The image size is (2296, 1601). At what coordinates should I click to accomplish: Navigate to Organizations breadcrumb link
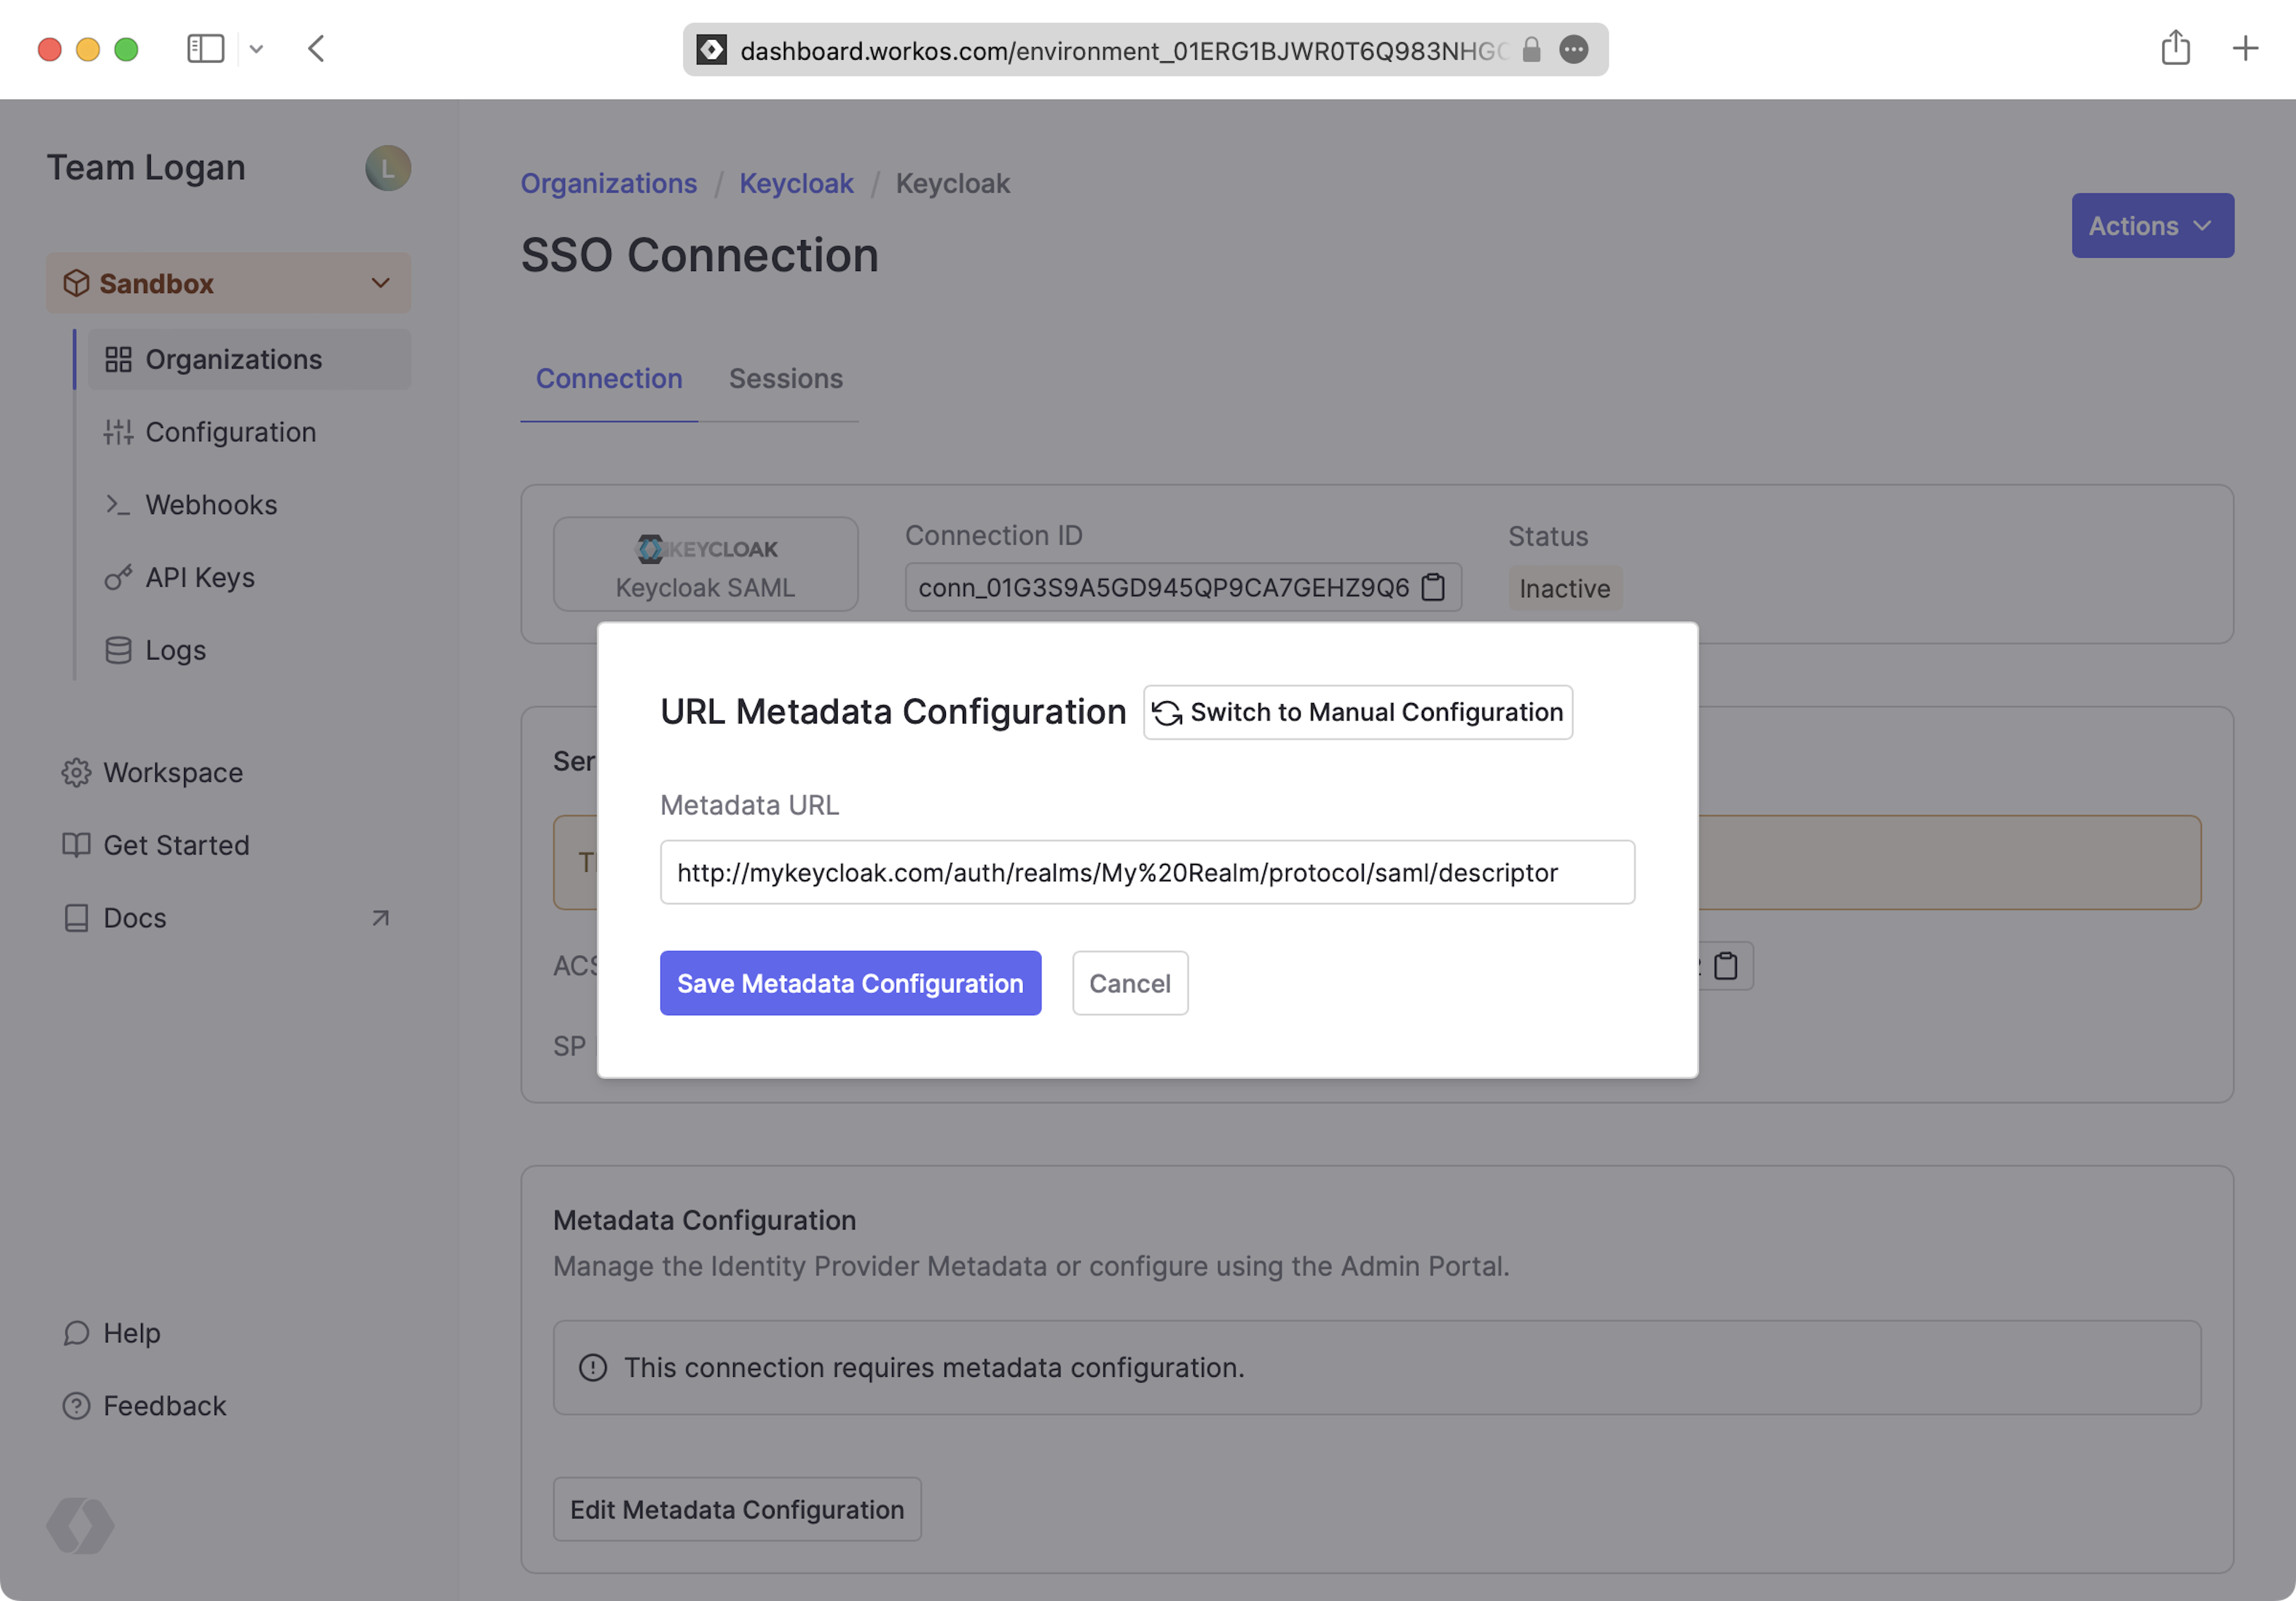coord(608,184)
